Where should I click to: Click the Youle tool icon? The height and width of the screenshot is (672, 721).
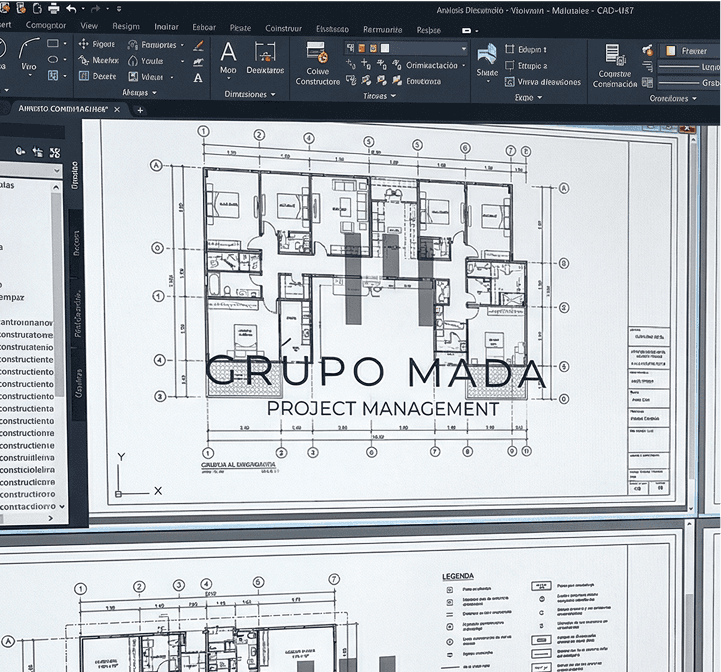click(x=133, y=61)
